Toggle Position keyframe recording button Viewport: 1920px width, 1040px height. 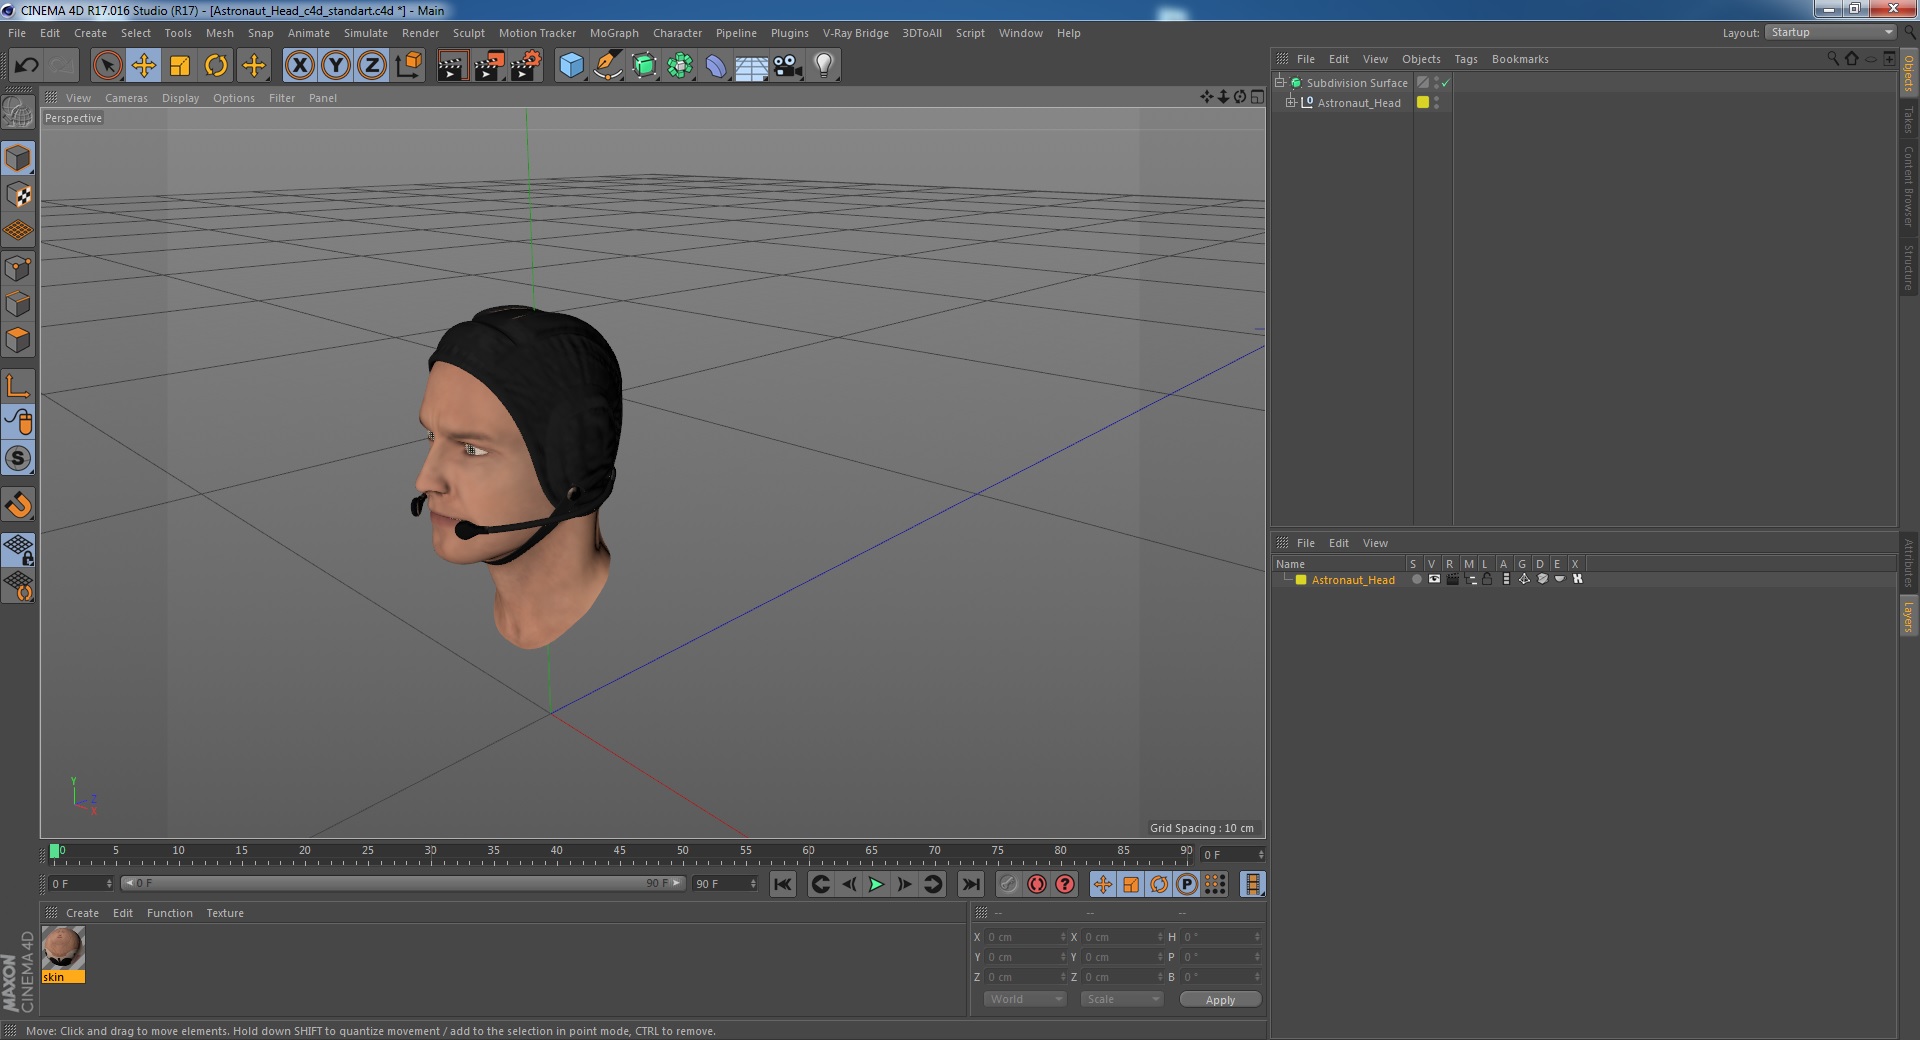(1103, 884)
